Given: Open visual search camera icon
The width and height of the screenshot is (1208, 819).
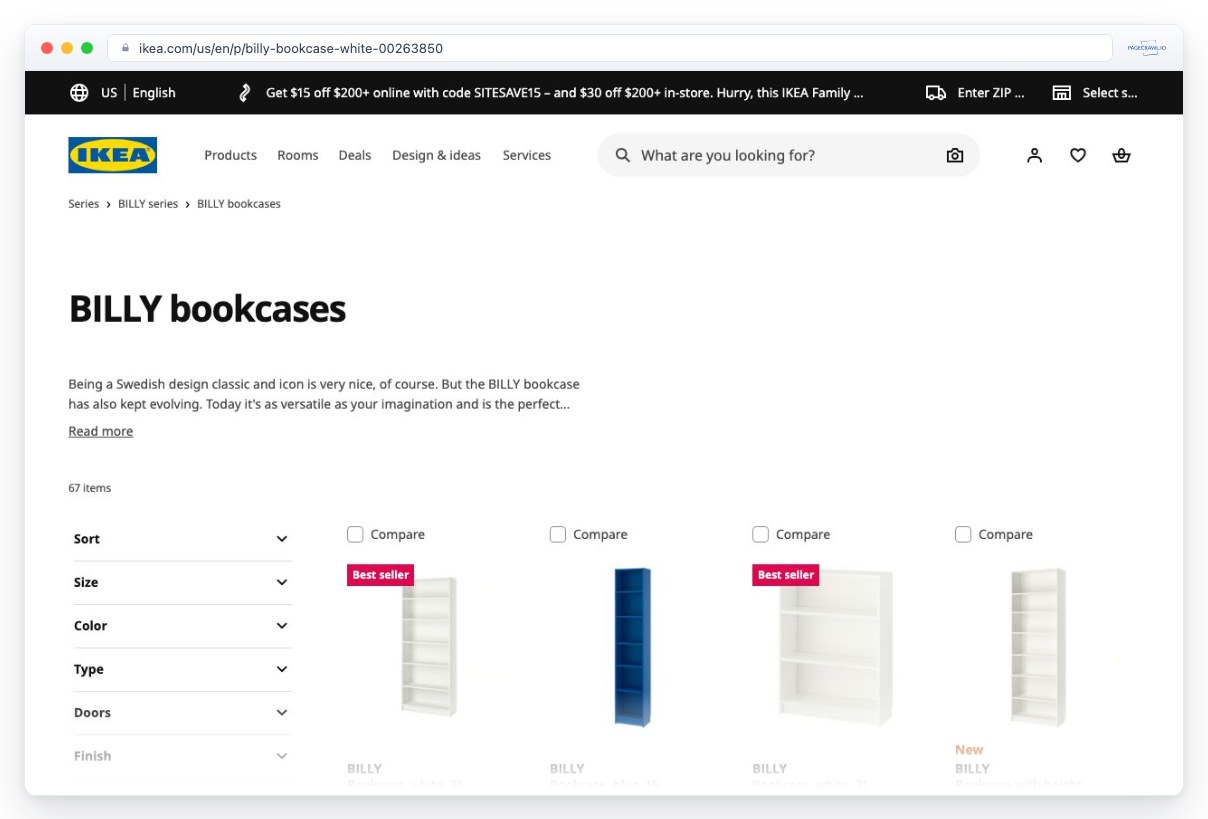Looking at the screenshot, I should (x=955, y=155).
